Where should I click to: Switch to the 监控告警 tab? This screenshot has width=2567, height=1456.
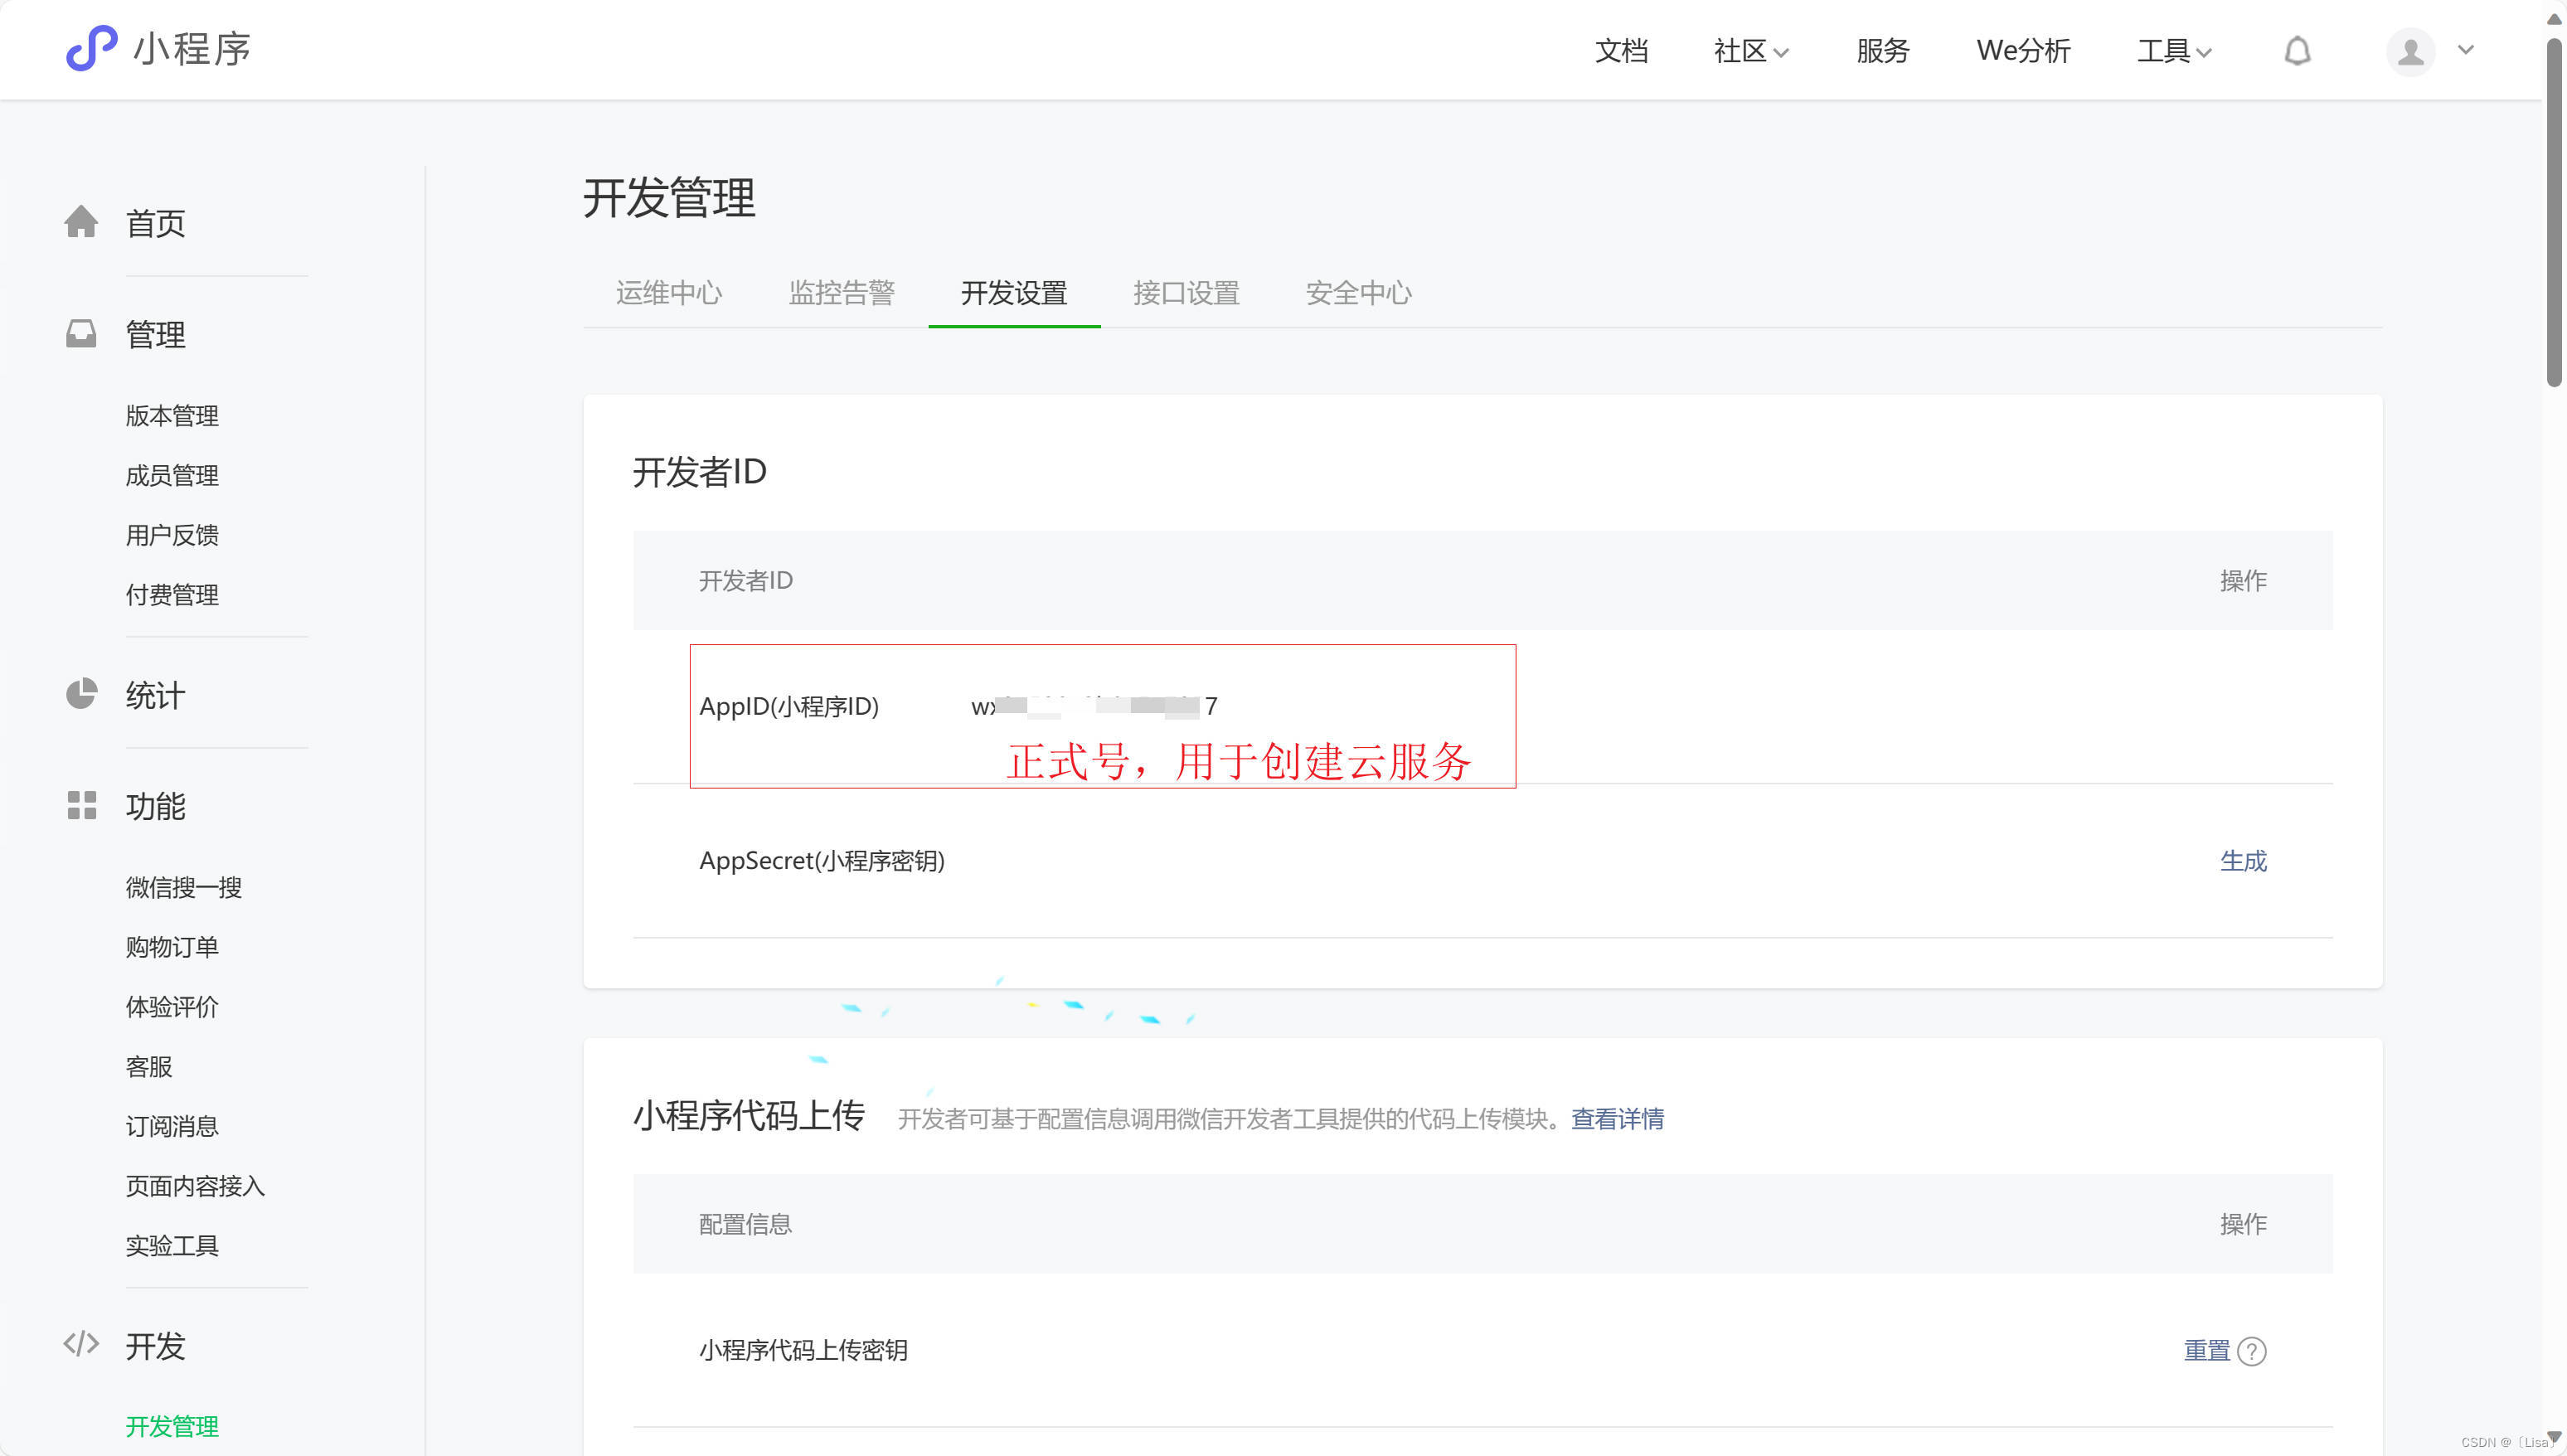click(x=841, y=293)
